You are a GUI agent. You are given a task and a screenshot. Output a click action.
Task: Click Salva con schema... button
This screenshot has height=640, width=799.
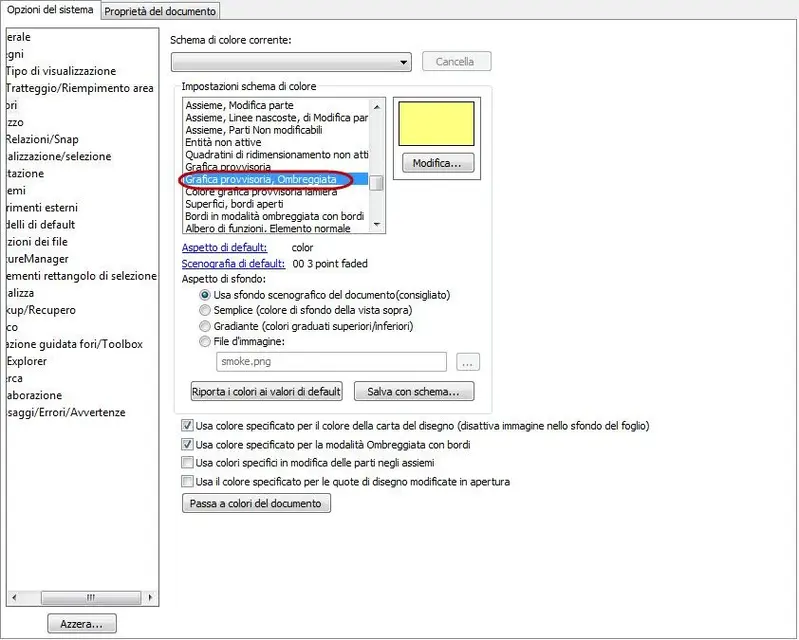point(414,391)
